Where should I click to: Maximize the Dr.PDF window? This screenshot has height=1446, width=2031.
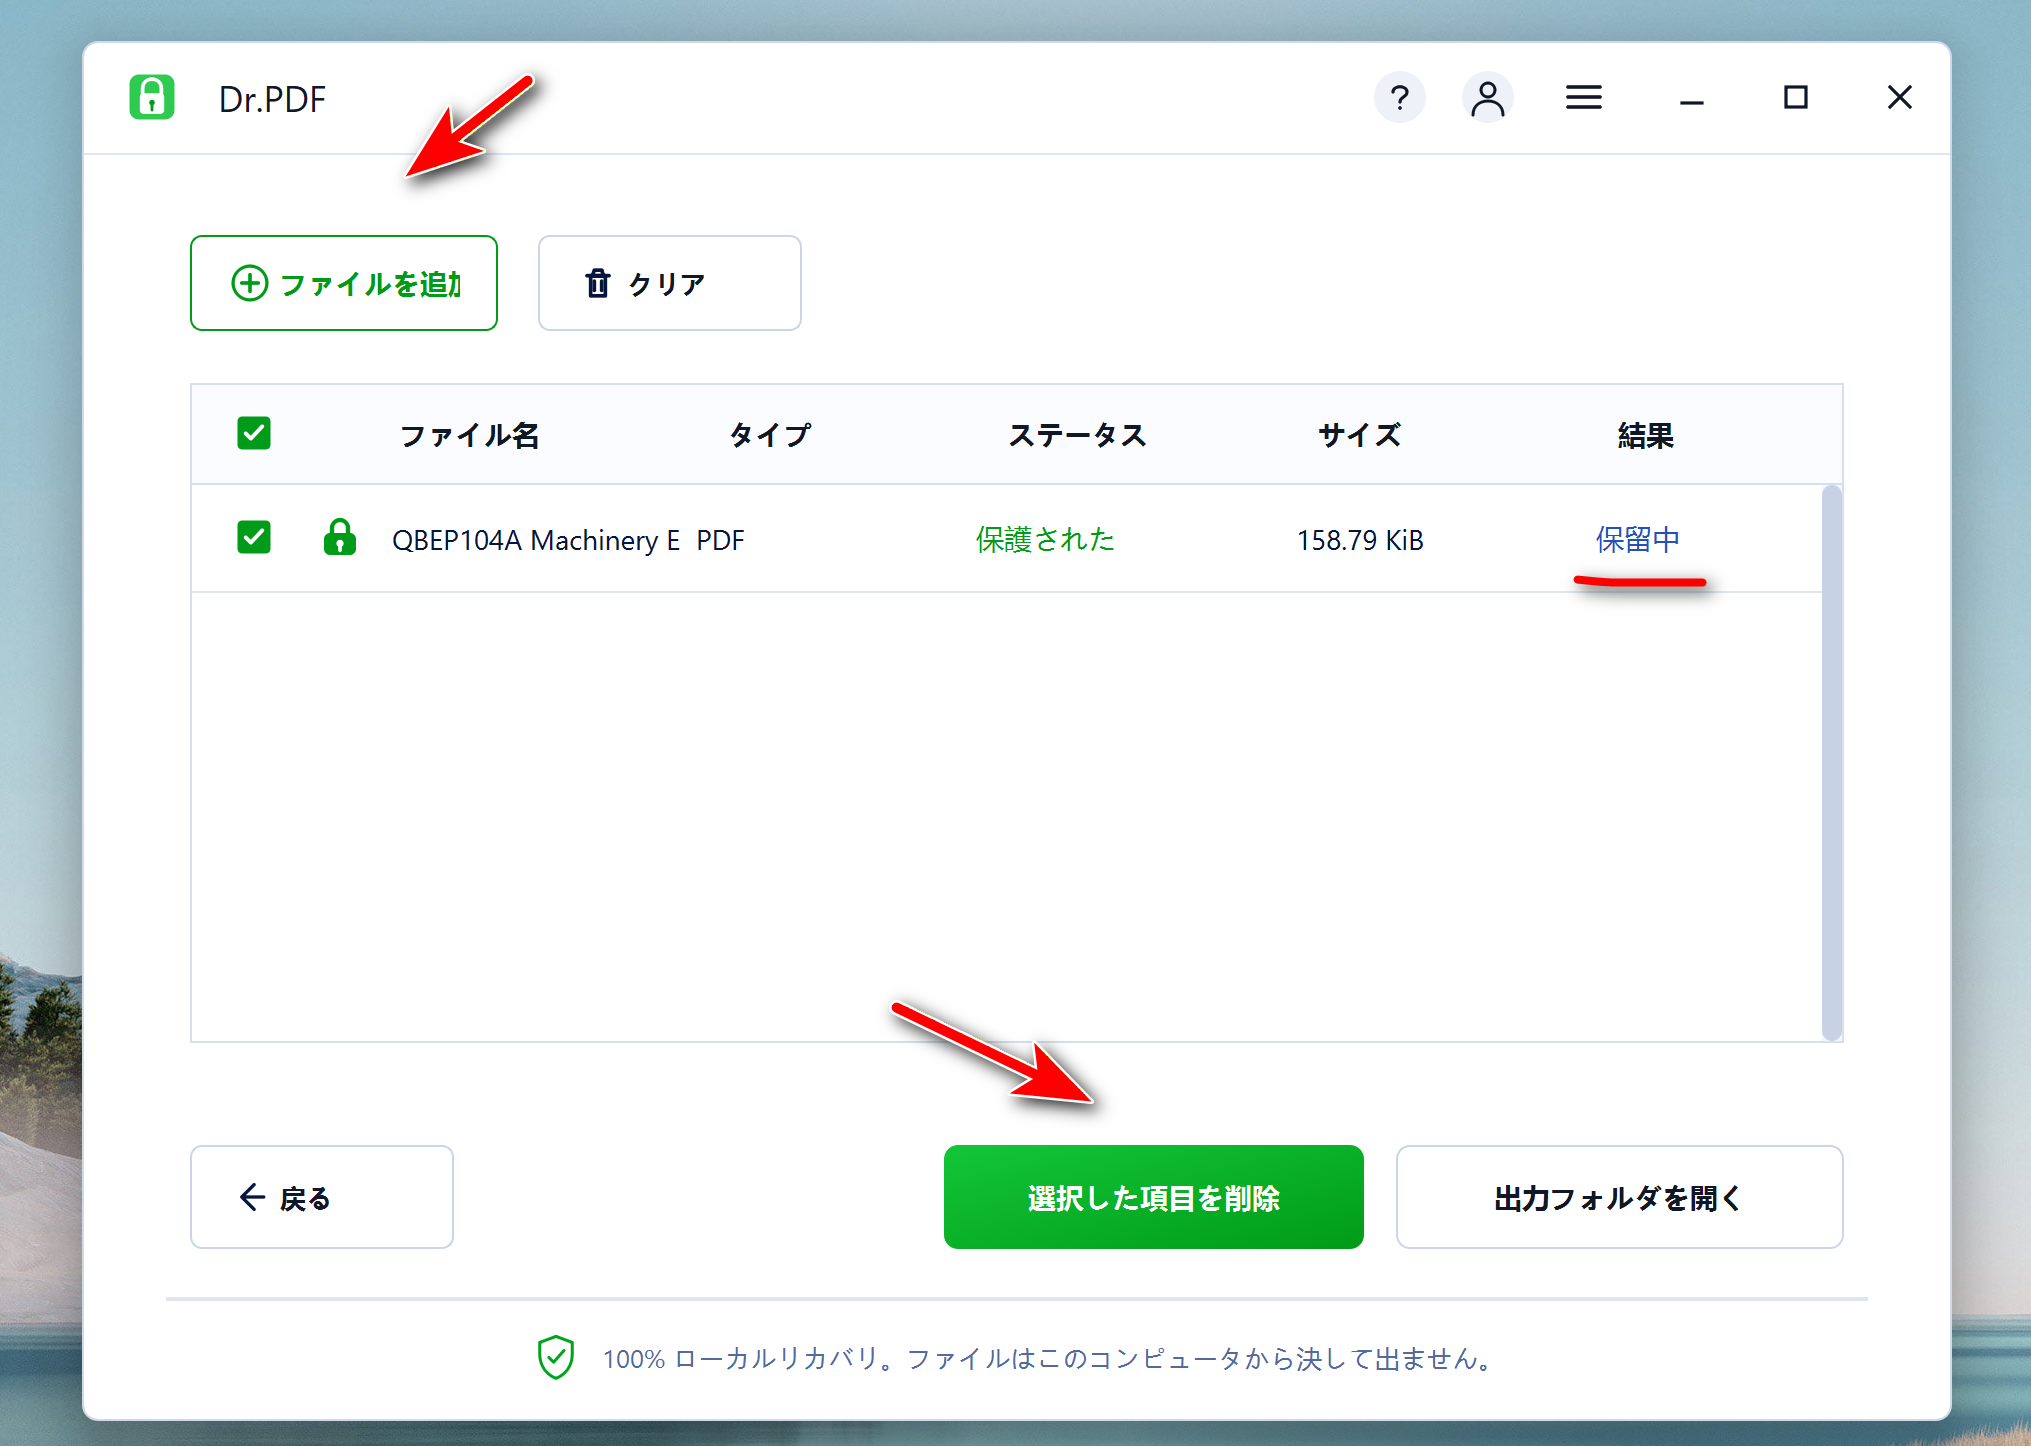coord(1795,97)
